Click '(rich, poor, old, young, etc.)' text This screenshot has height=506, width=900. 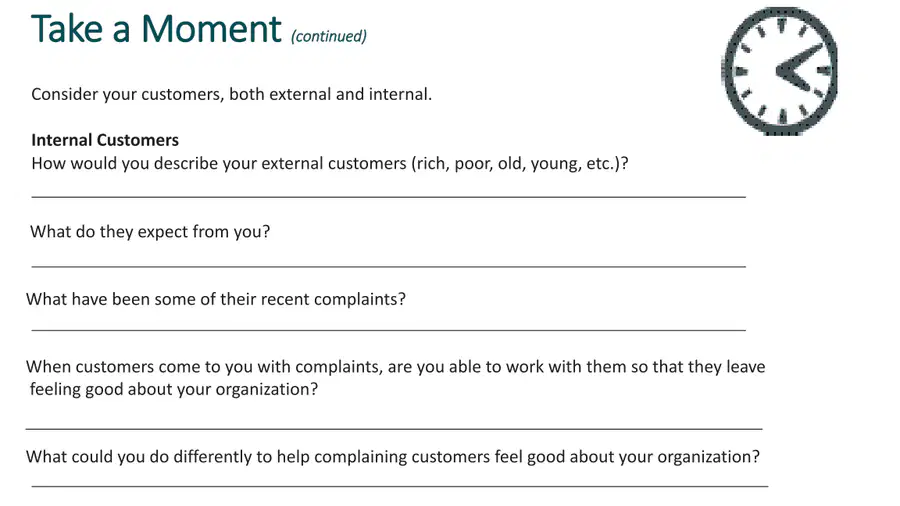[x=517, y=164]
